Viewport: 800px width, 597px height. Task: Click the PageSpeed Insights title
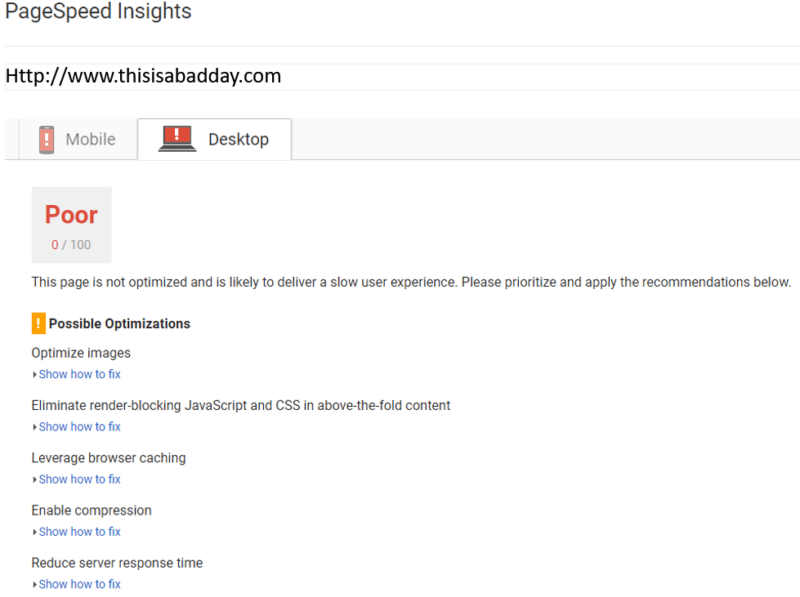98,13
